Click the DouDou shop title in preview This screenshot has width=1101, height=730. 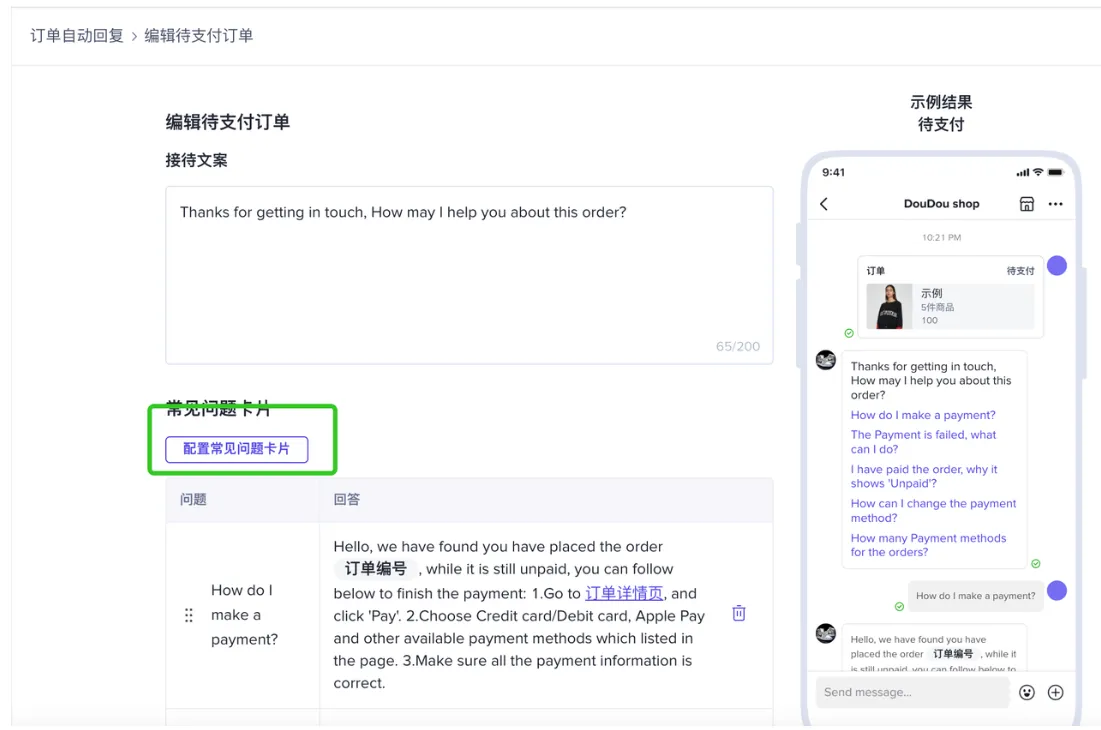click(941, 204)
